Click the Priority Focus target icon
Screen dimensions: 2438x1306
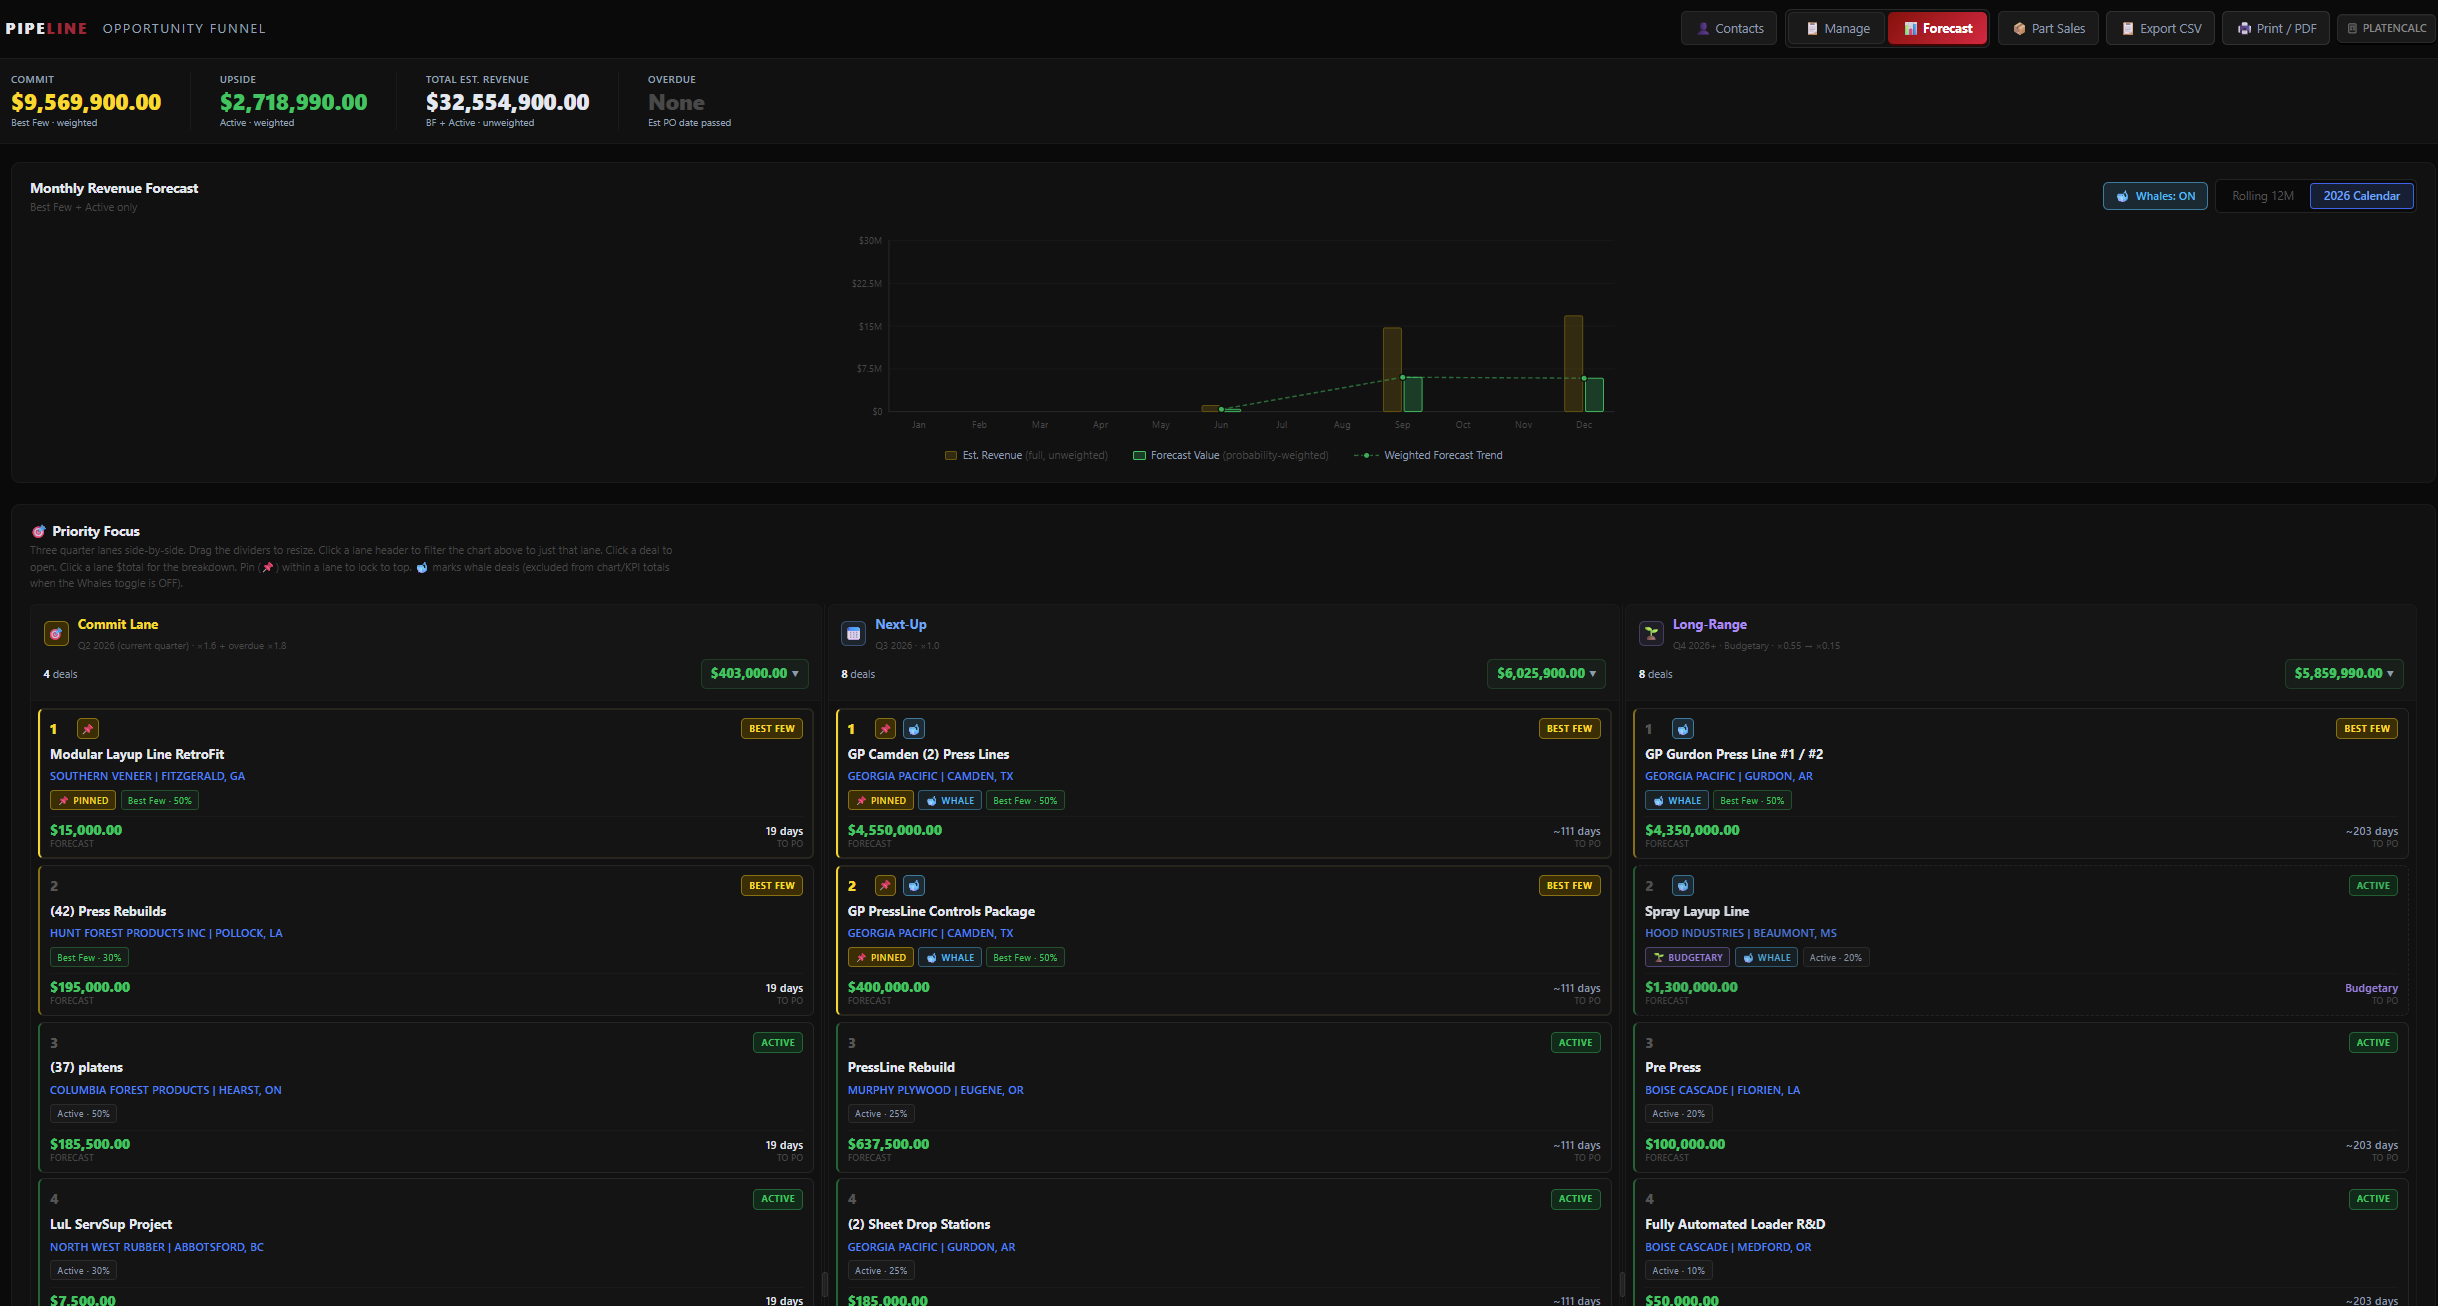pyautogui.click(x=38, y=531)
